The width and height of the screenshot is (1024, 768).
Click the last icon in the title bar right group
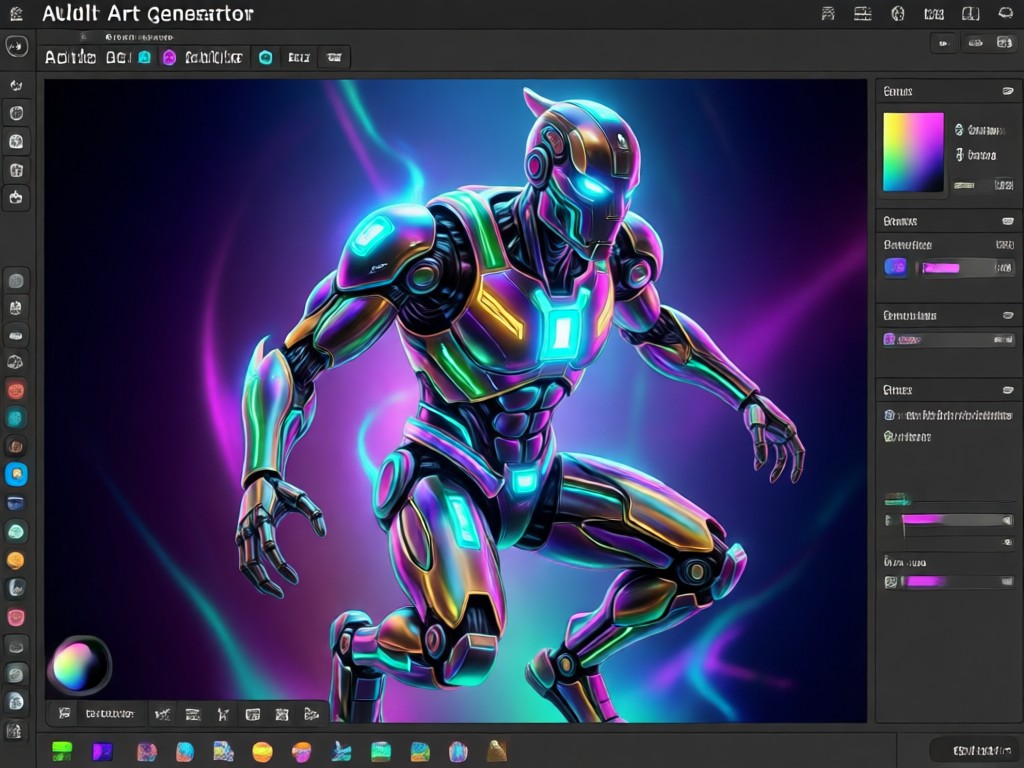[x=1006, y=14]
